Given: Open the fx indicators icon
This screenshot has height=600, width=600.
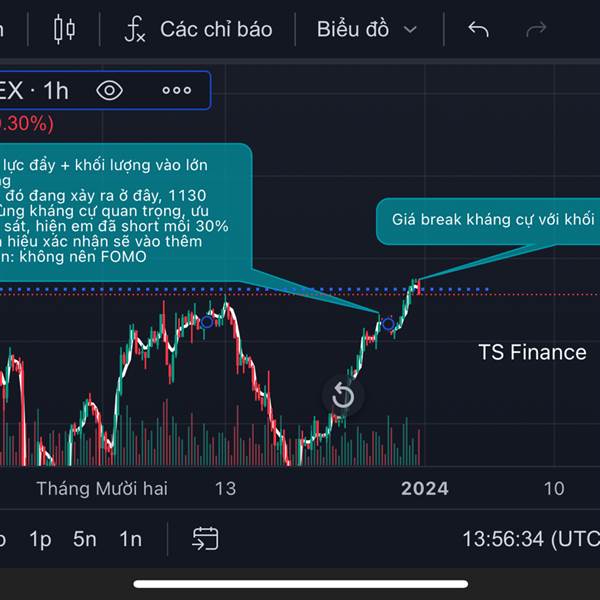Looking at the screenshot, I should [134, 29].
